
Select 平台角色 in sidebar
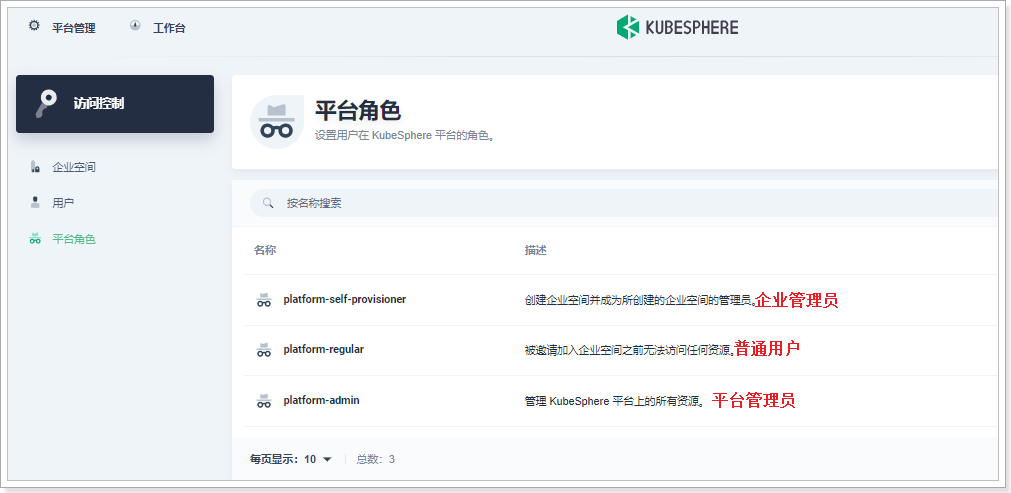pos(74,239)
